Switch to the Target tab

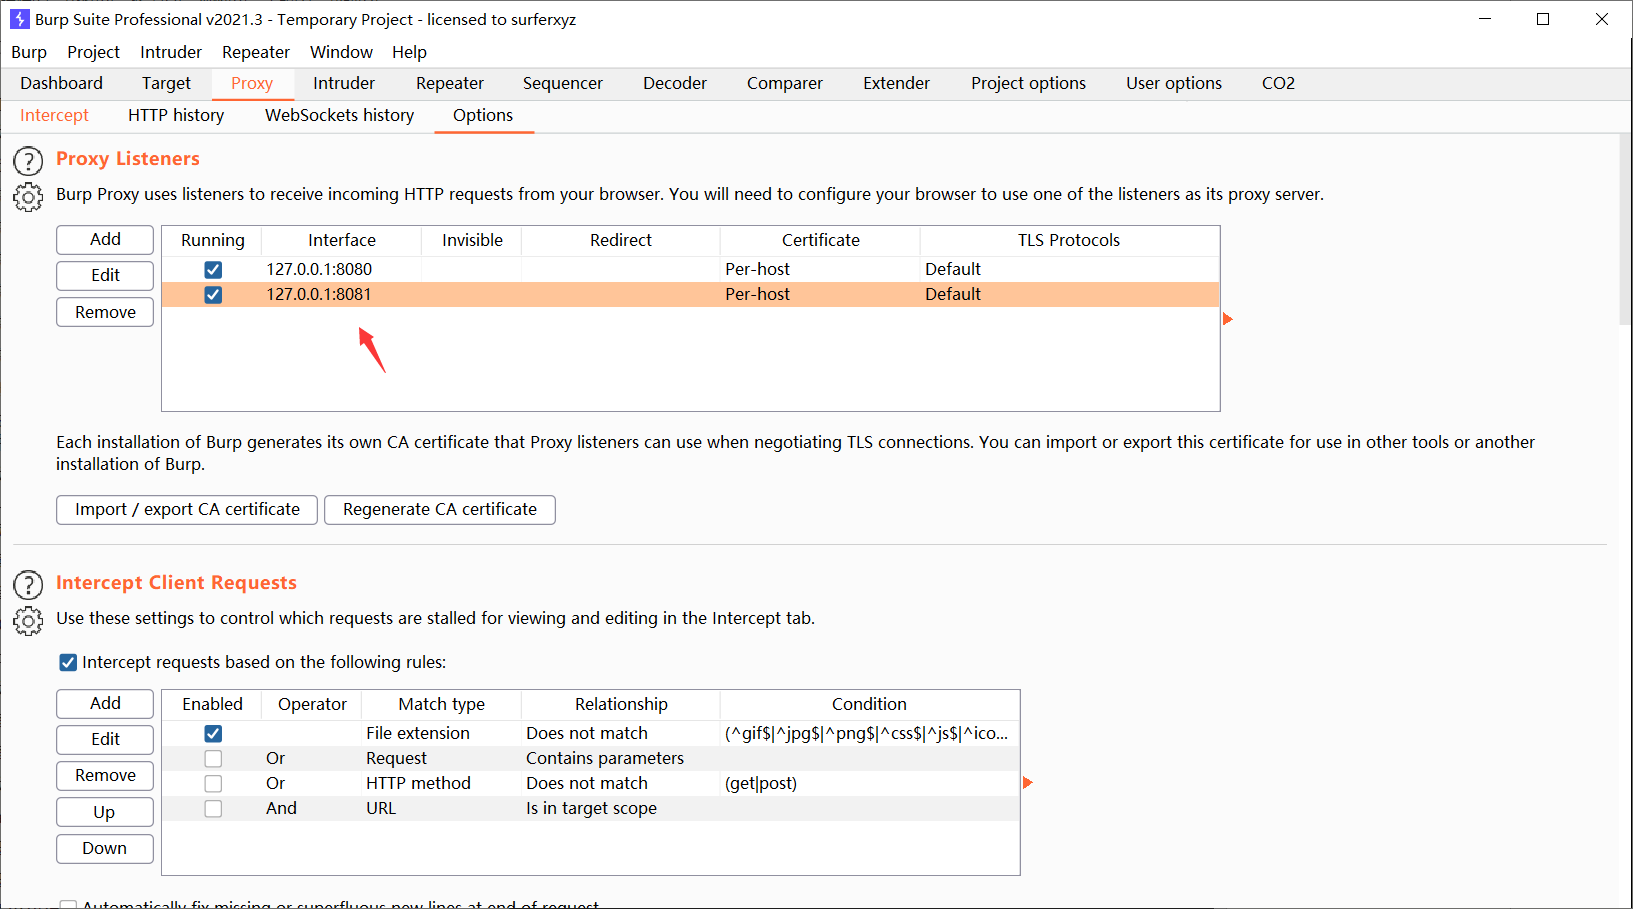(166, 83)
